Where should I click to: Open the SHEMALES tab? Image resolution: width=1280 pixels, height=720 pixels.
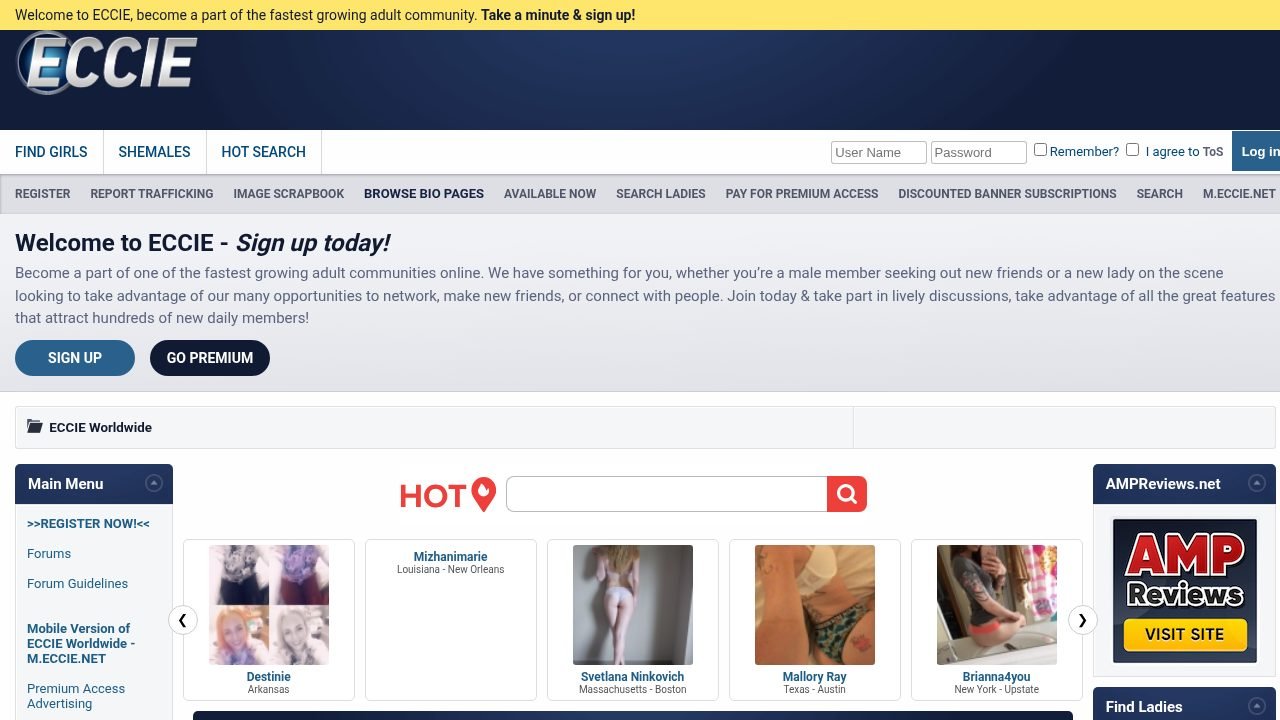pos(154,152)
